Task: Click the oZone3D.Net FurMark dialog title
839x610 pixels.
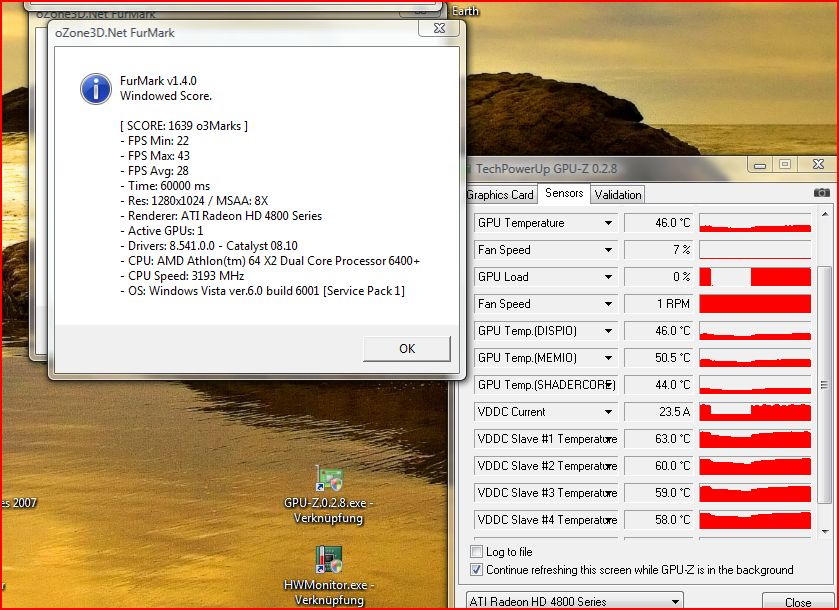Action: tap(115, 33)
